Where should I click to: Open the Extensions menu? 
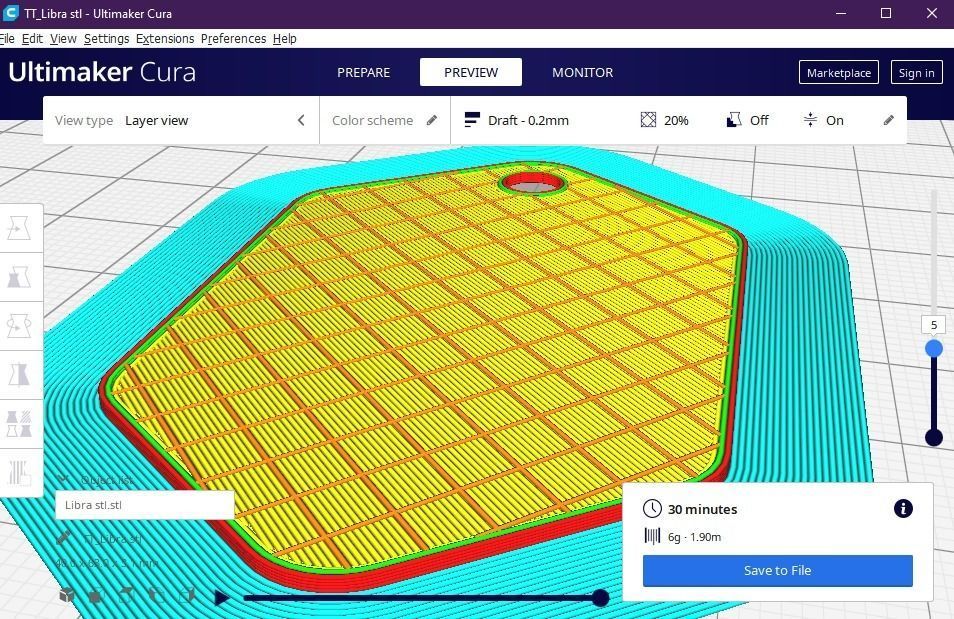pos(165,38)
